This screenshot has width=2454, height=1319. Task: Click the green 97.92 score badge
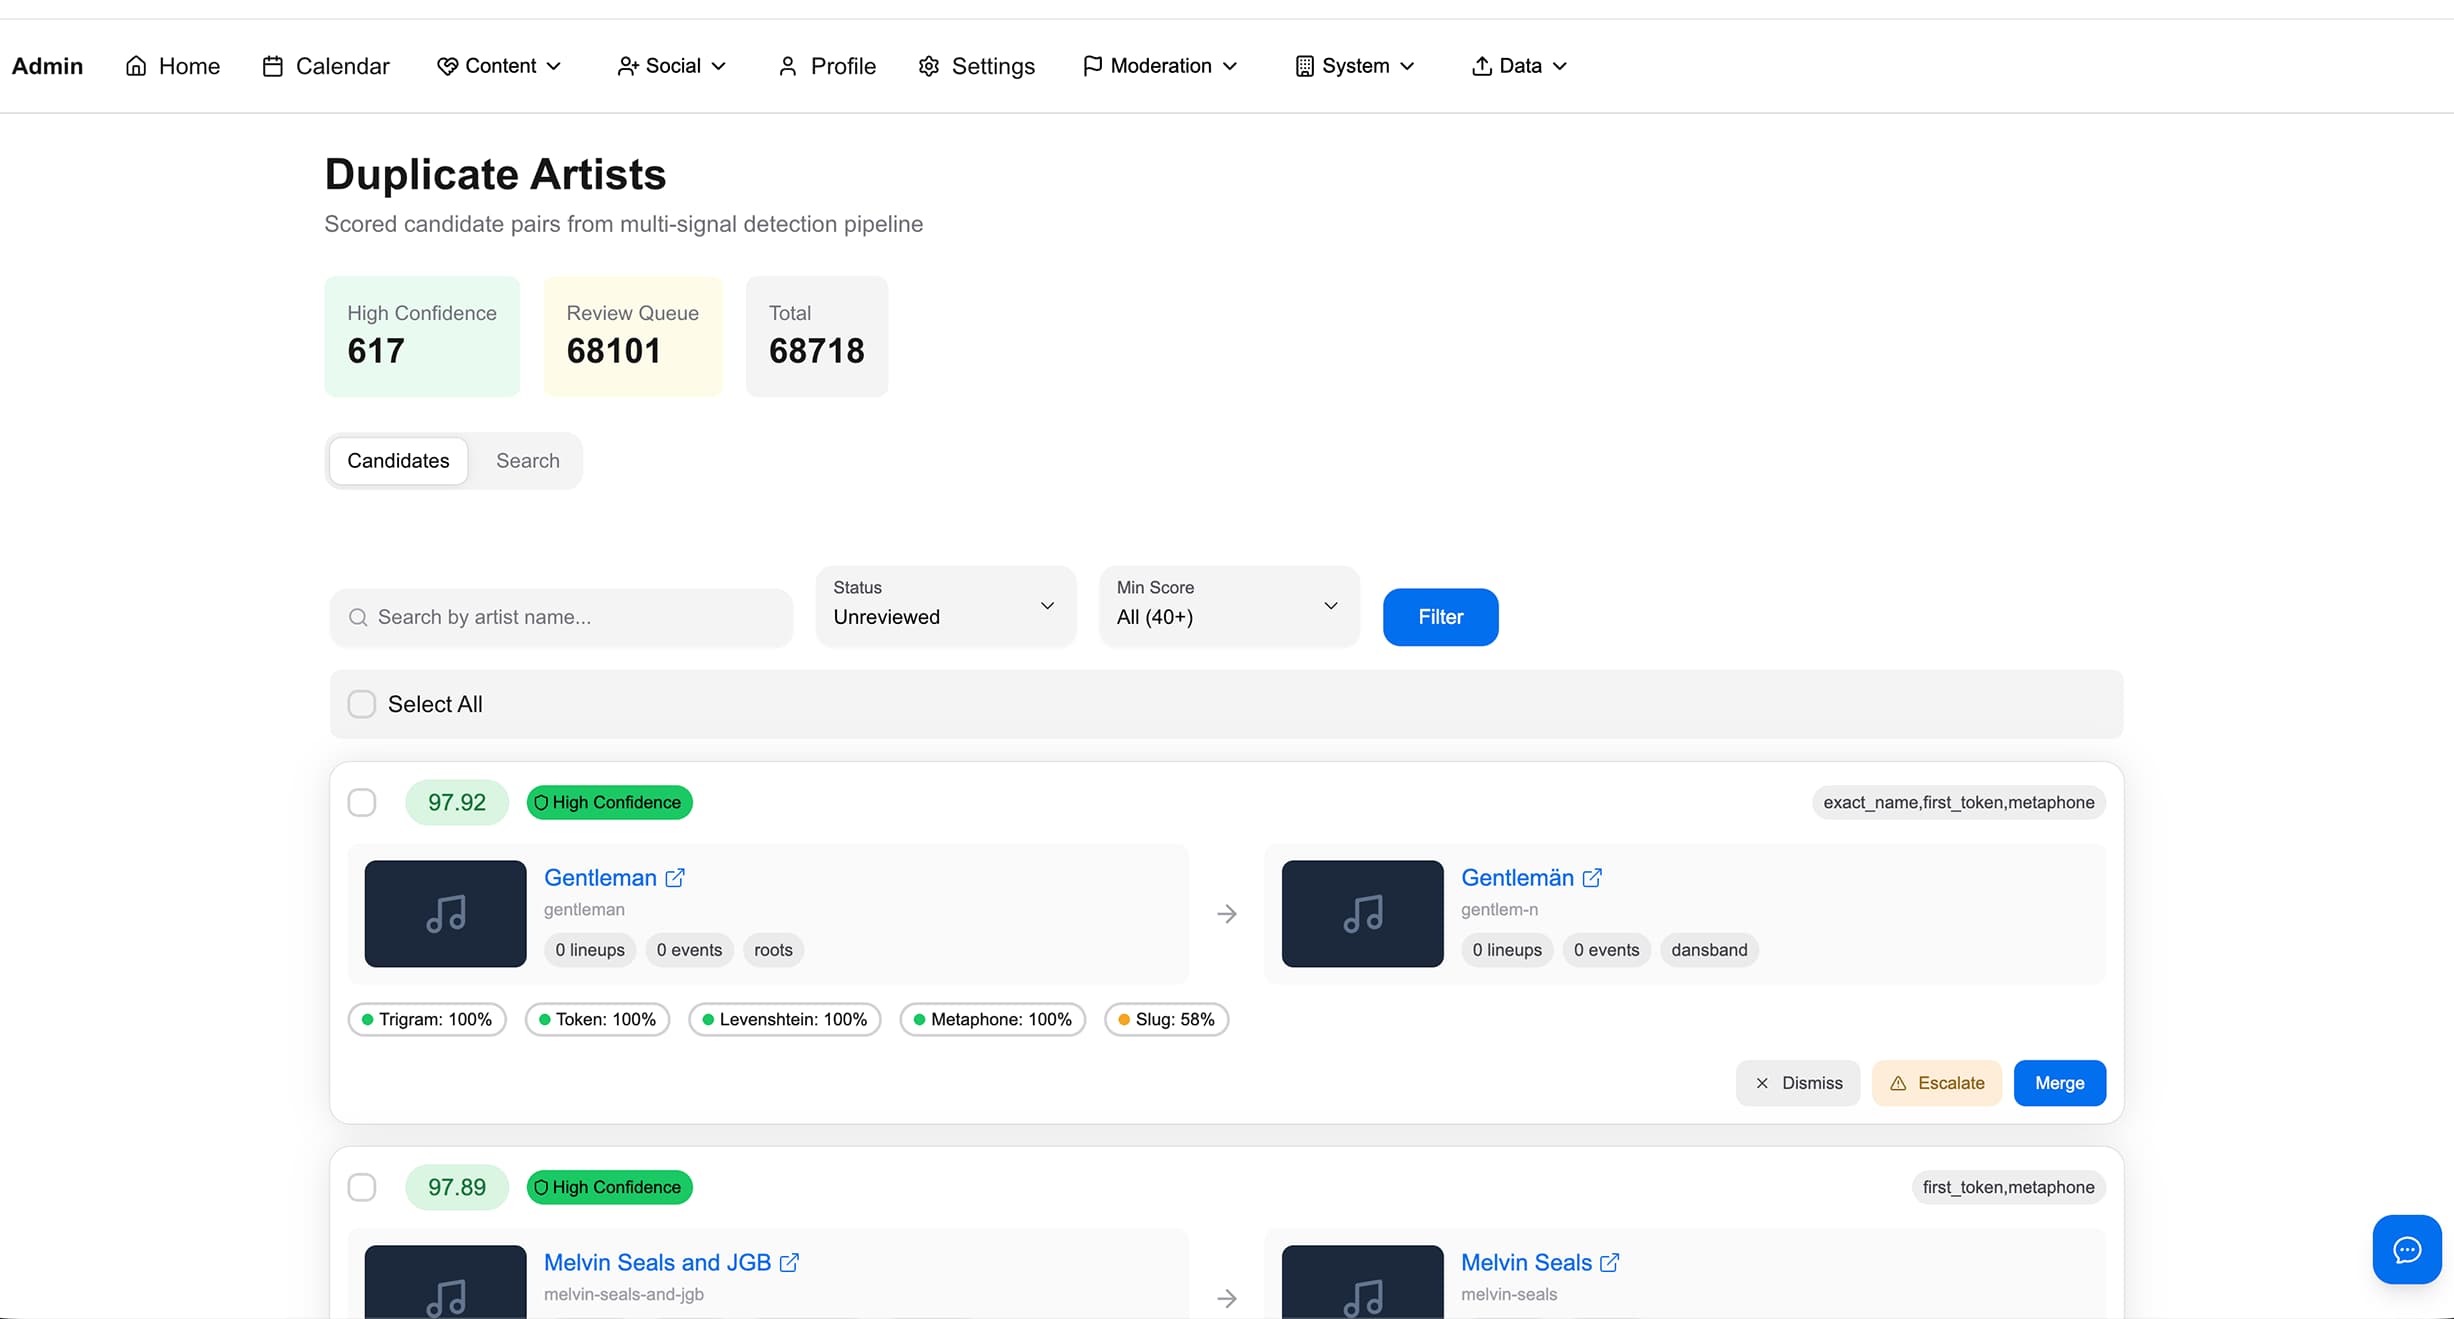click(x=456, y=802)
